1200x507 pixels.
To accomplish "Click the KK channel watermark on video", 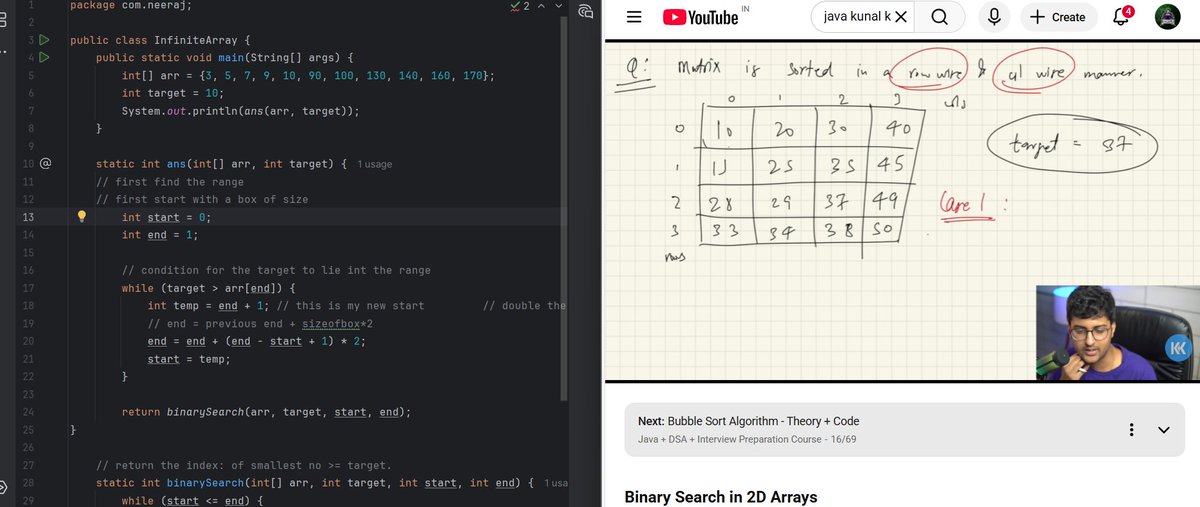I will click(x=1178, y=348).
